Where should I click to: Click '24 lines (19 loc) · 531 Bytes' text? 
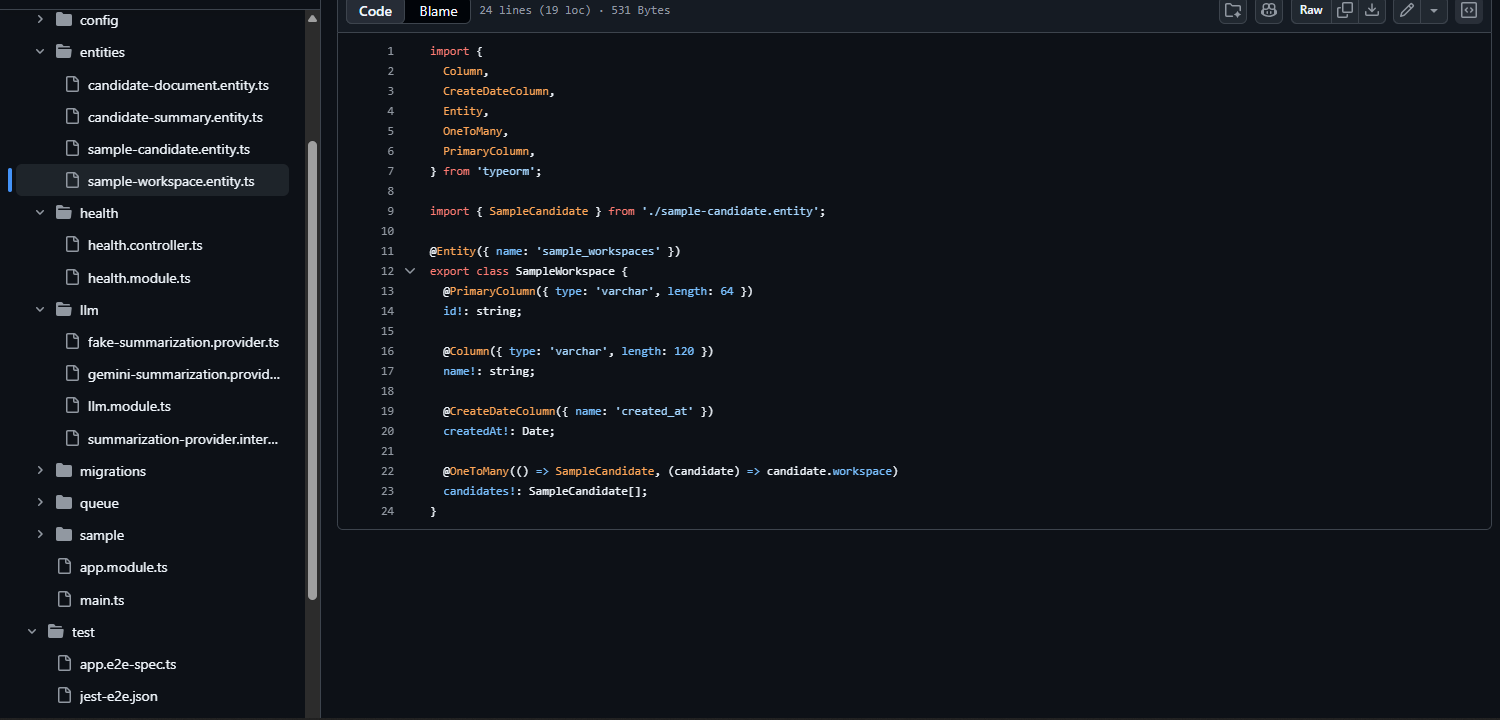tap(575, 10)
